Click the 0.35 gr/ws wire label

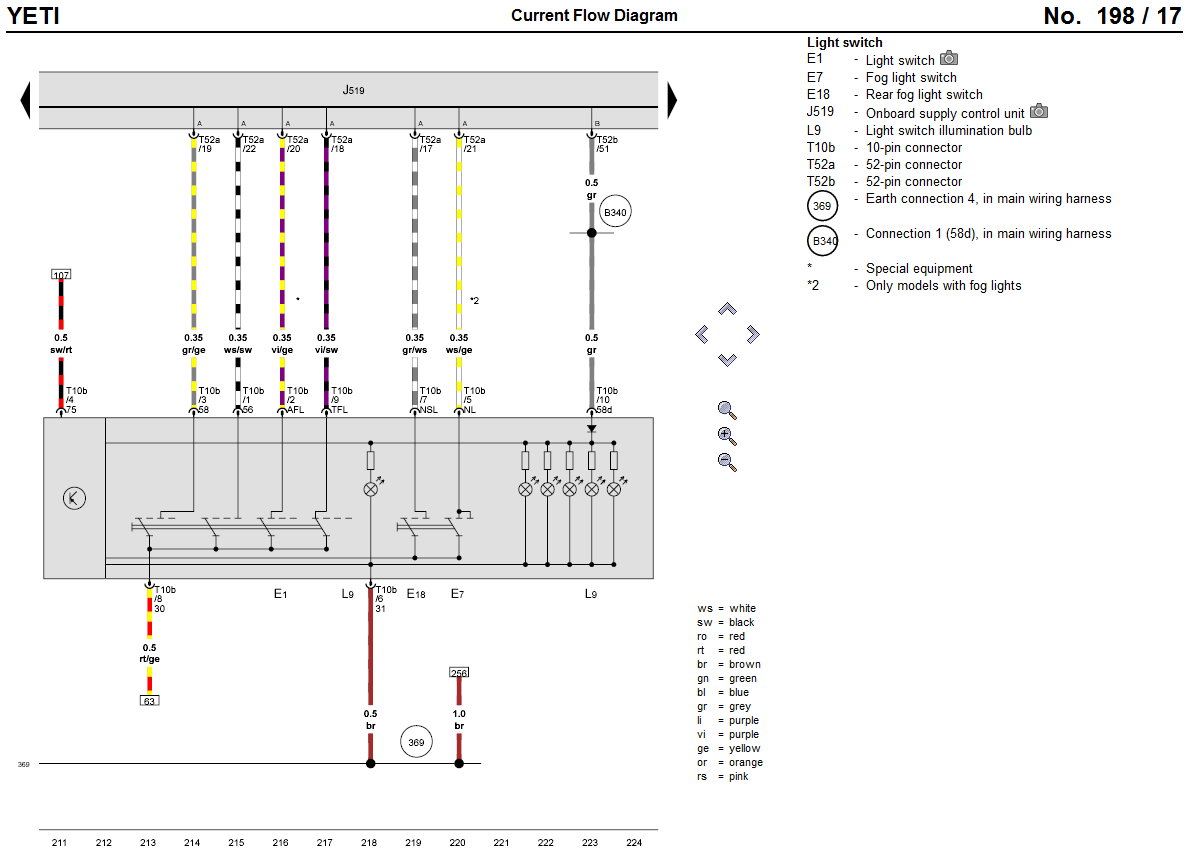point(415,344)
